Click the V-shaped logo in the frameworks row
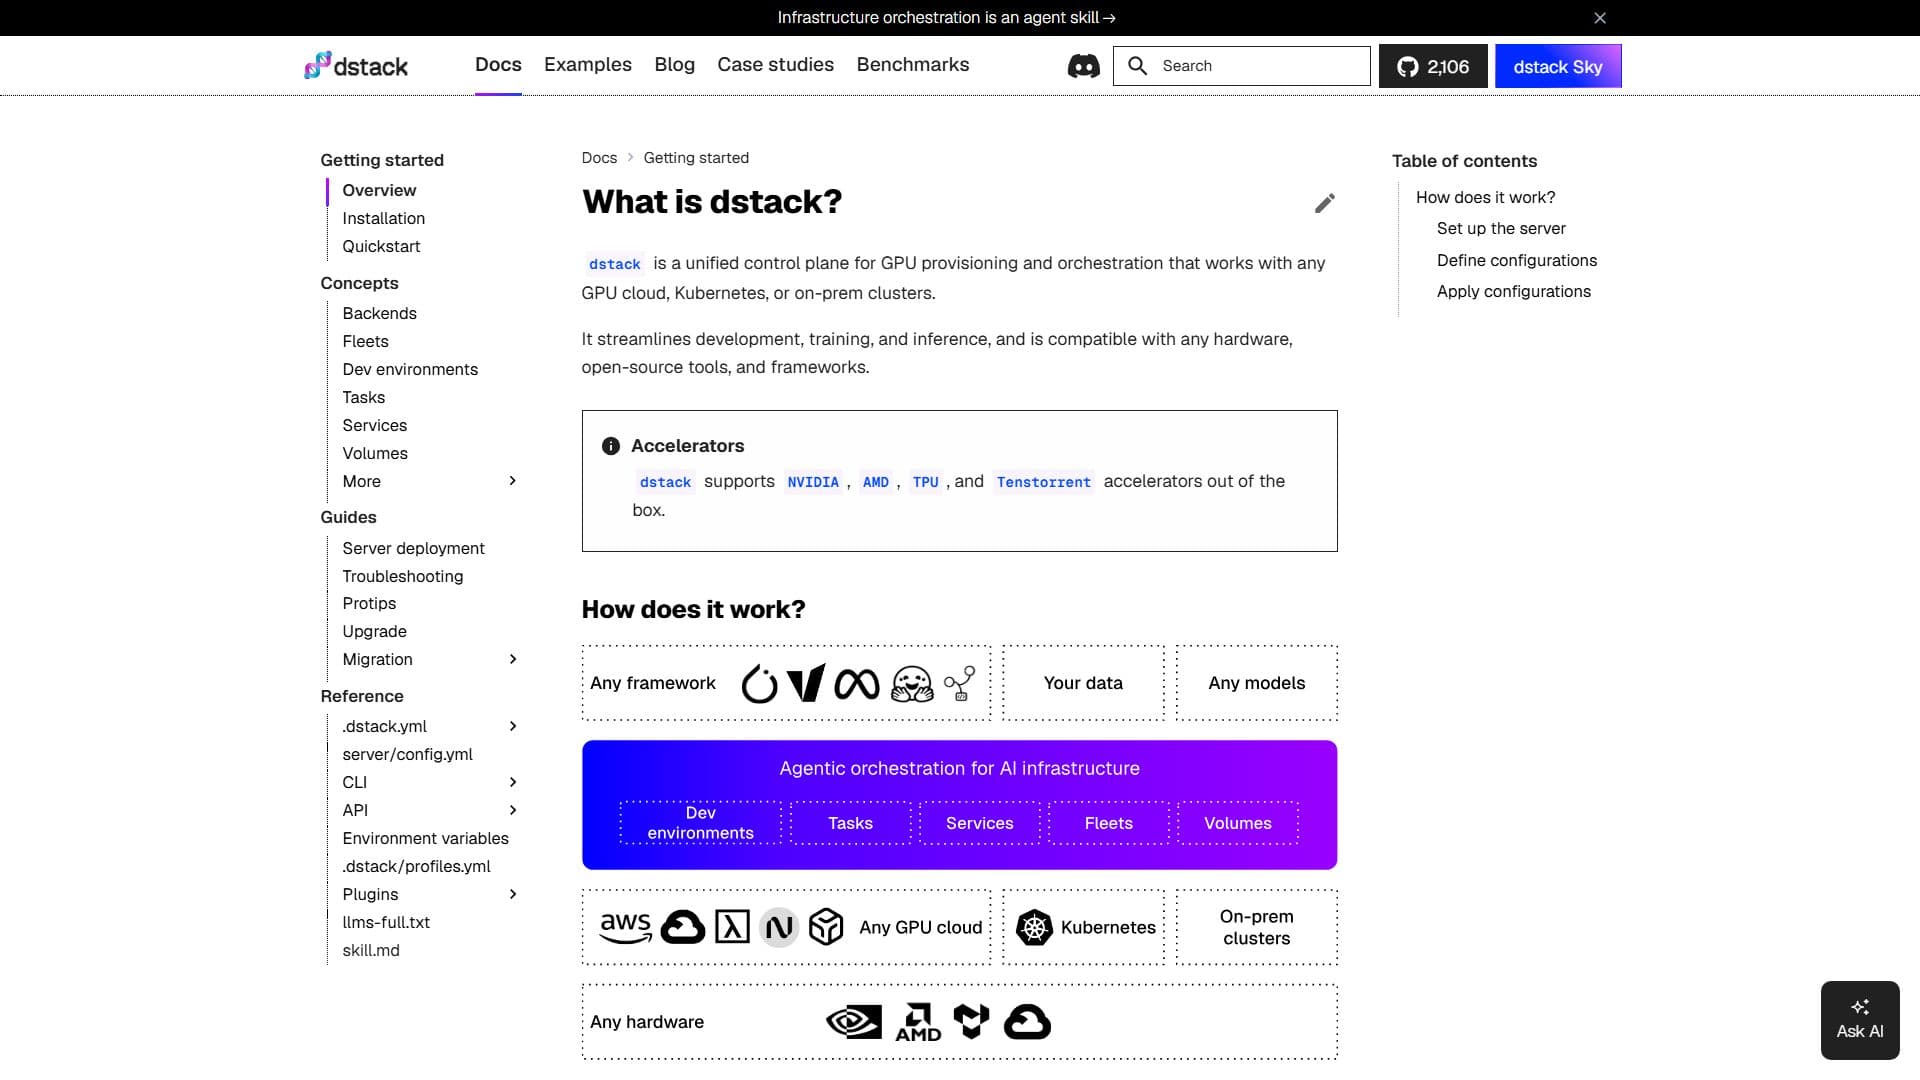The height and width of the screenshot is (1080, 1920). [806, 684]
